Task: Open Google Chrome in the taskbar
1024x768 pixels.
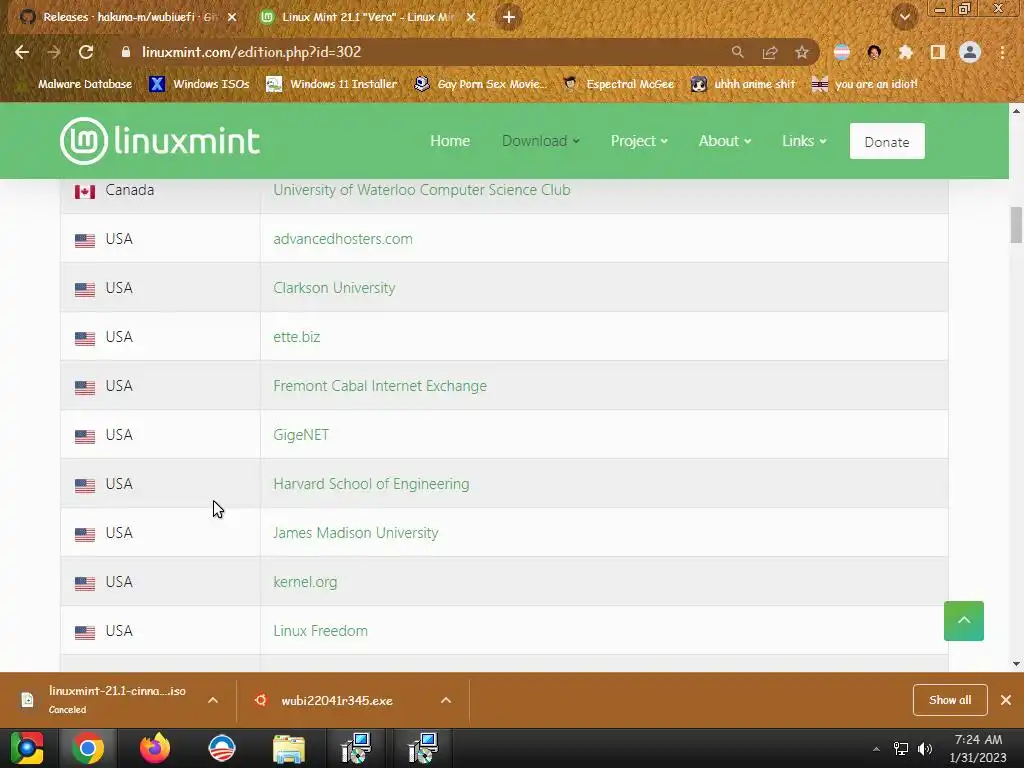Action: coord(88,748)
